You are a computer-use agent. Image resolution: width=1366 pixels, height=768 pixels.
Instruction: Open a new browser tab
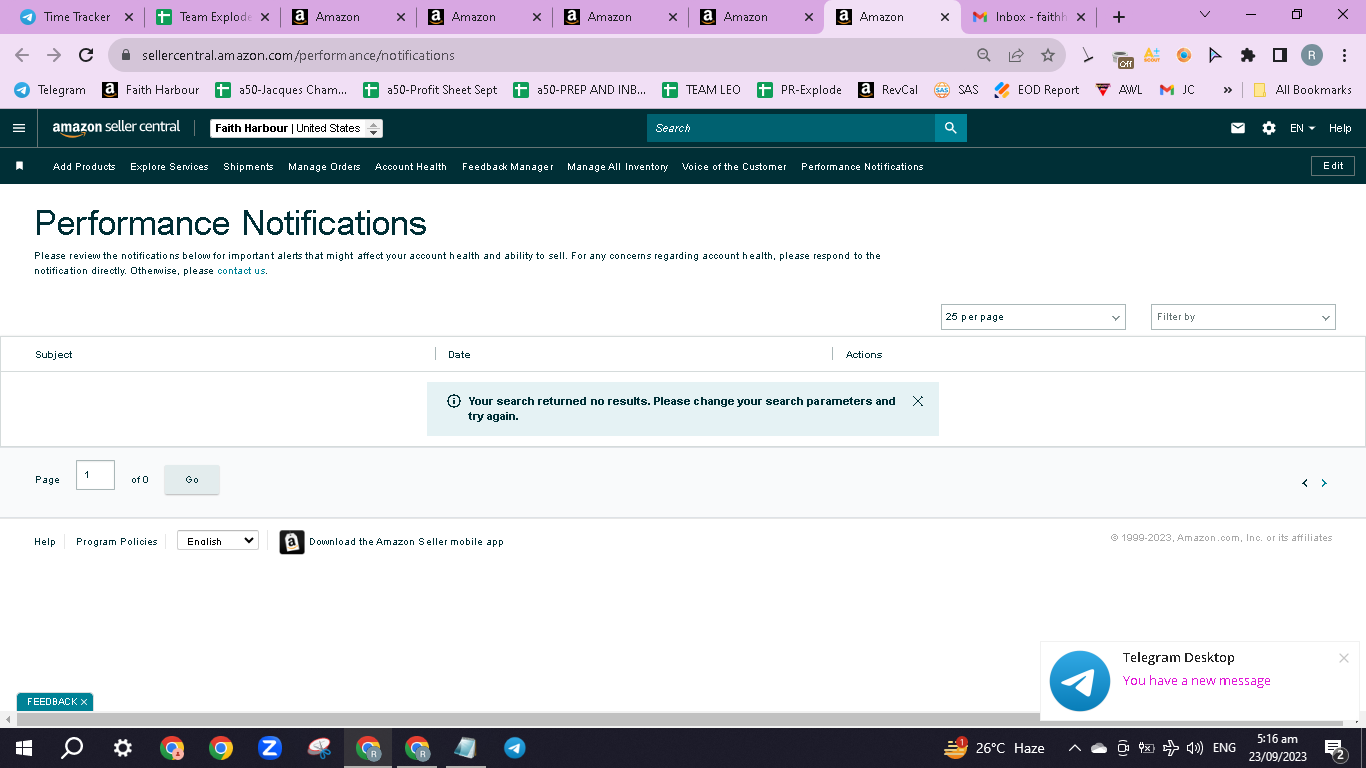click(1119, 17)
